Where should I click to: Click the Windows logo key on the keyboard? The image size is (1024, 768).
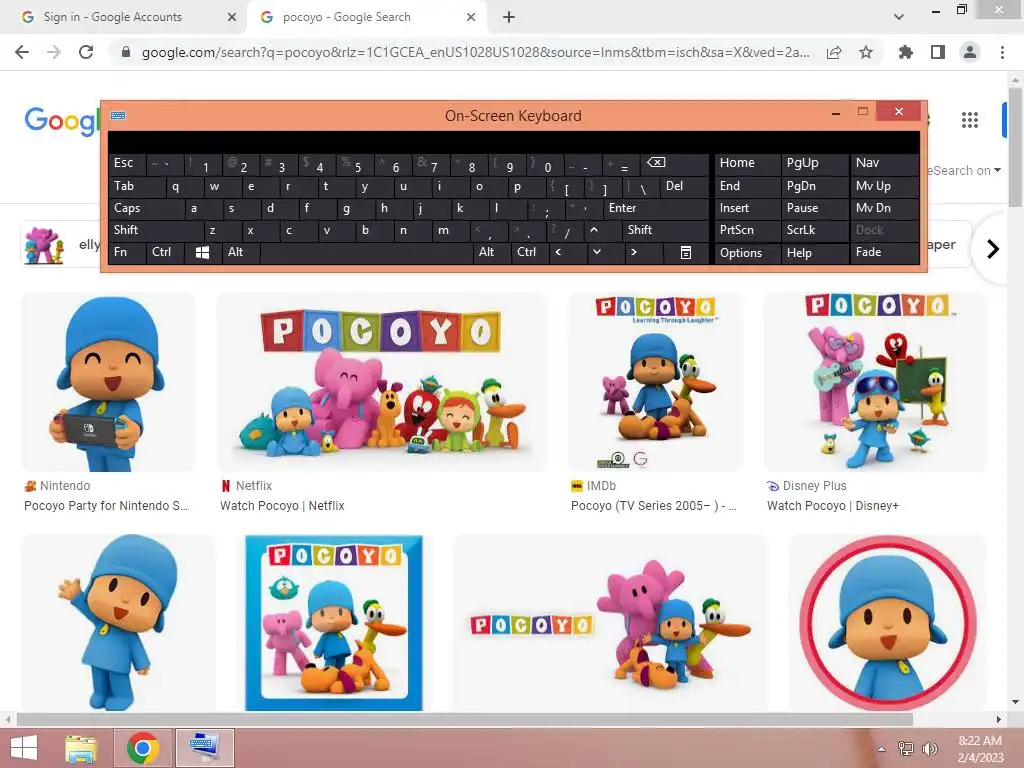(x=202, y=252)
